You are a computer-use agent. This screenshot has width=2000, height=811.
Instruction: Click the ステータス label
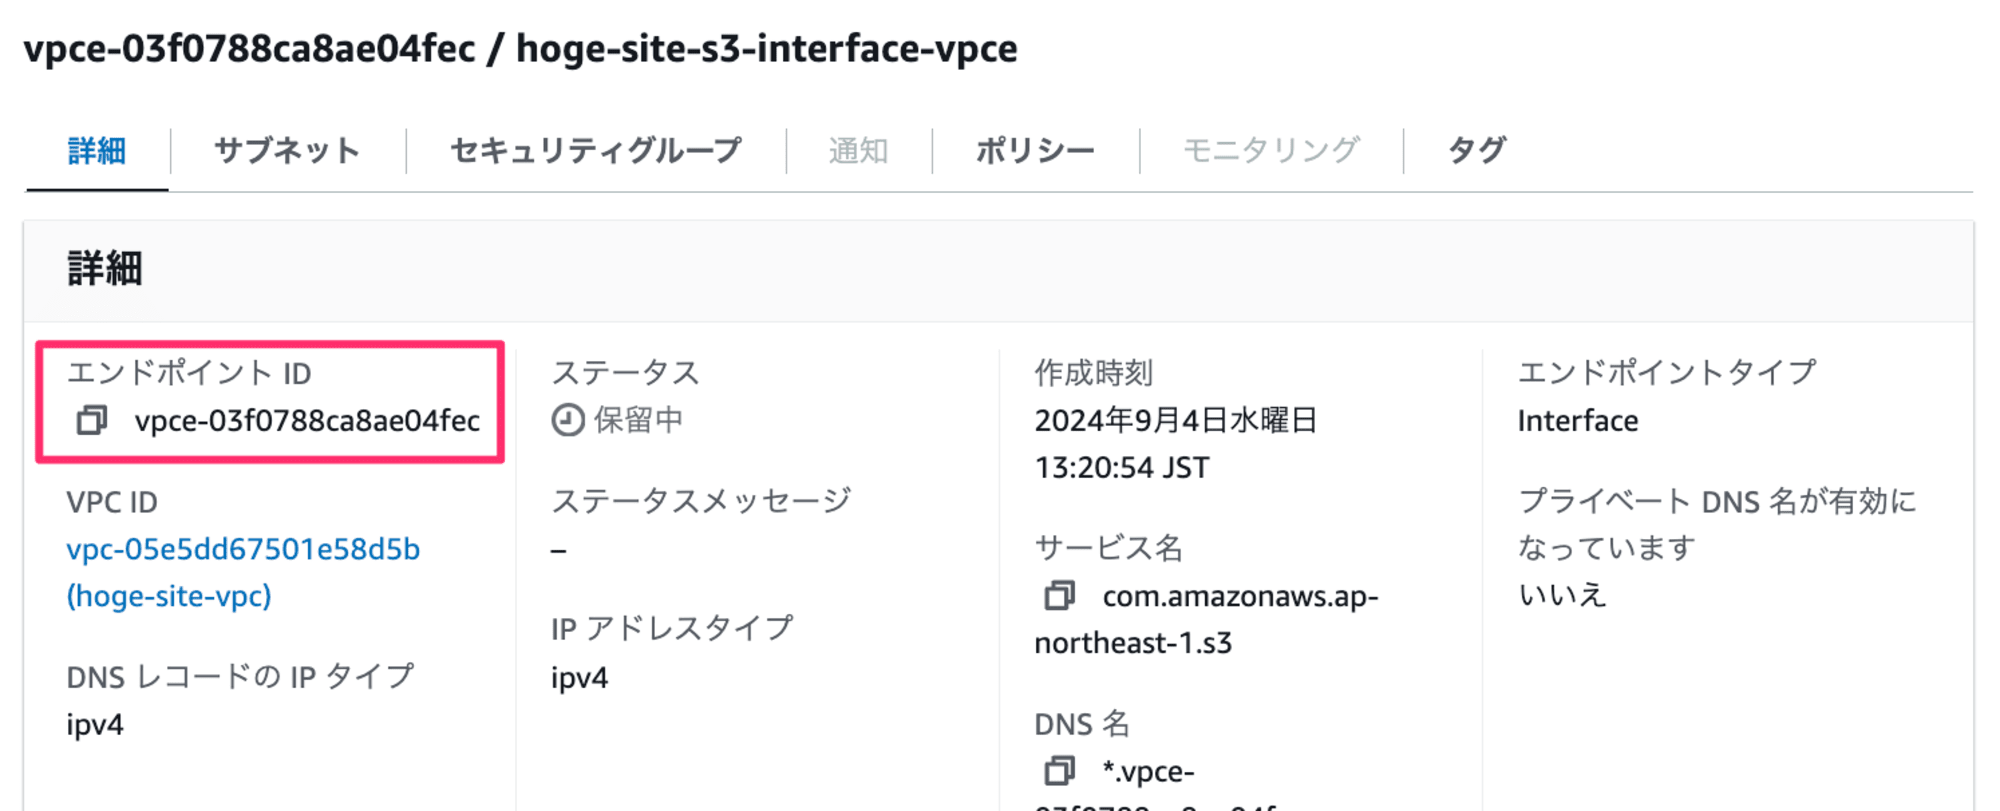pos(626,372)
